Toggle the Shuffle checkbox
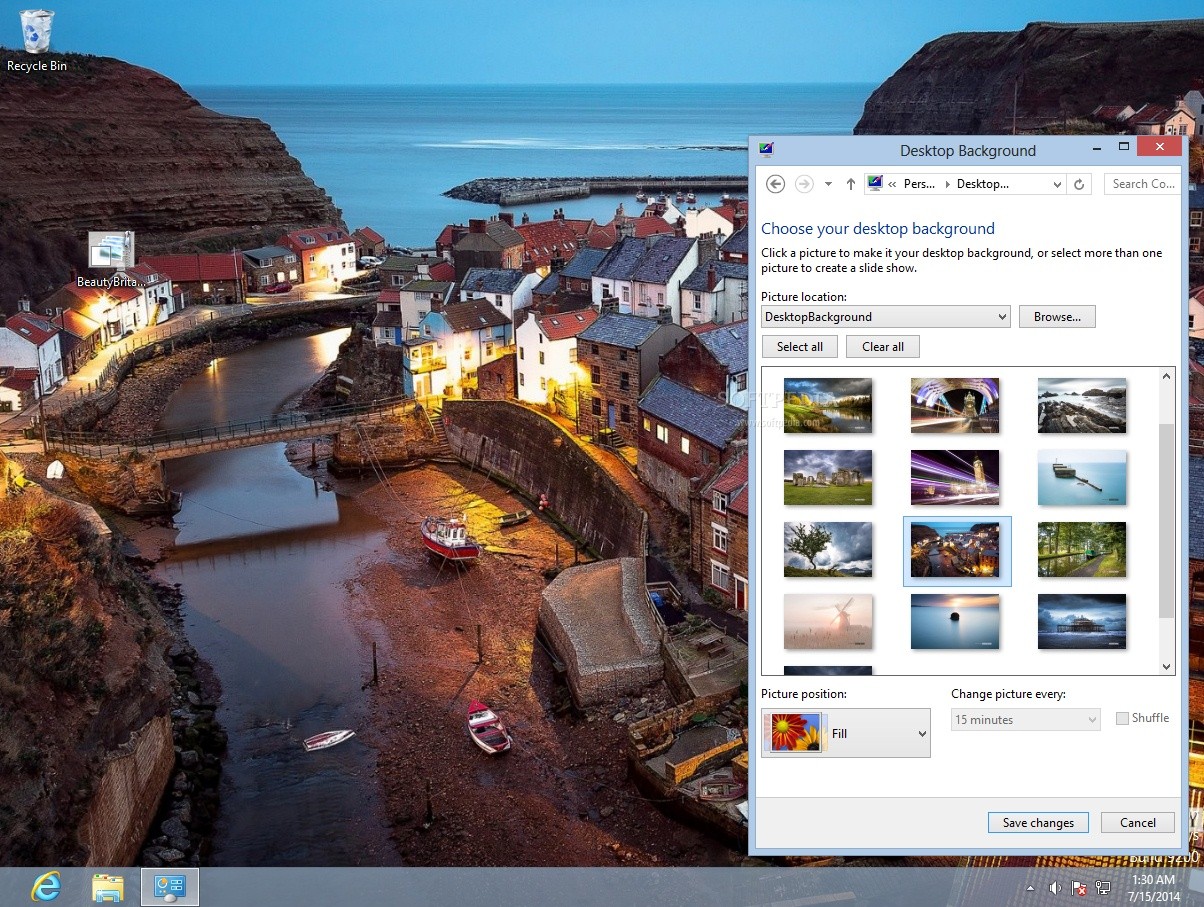Screen dimensions: 1204x907 point(1122,718)
